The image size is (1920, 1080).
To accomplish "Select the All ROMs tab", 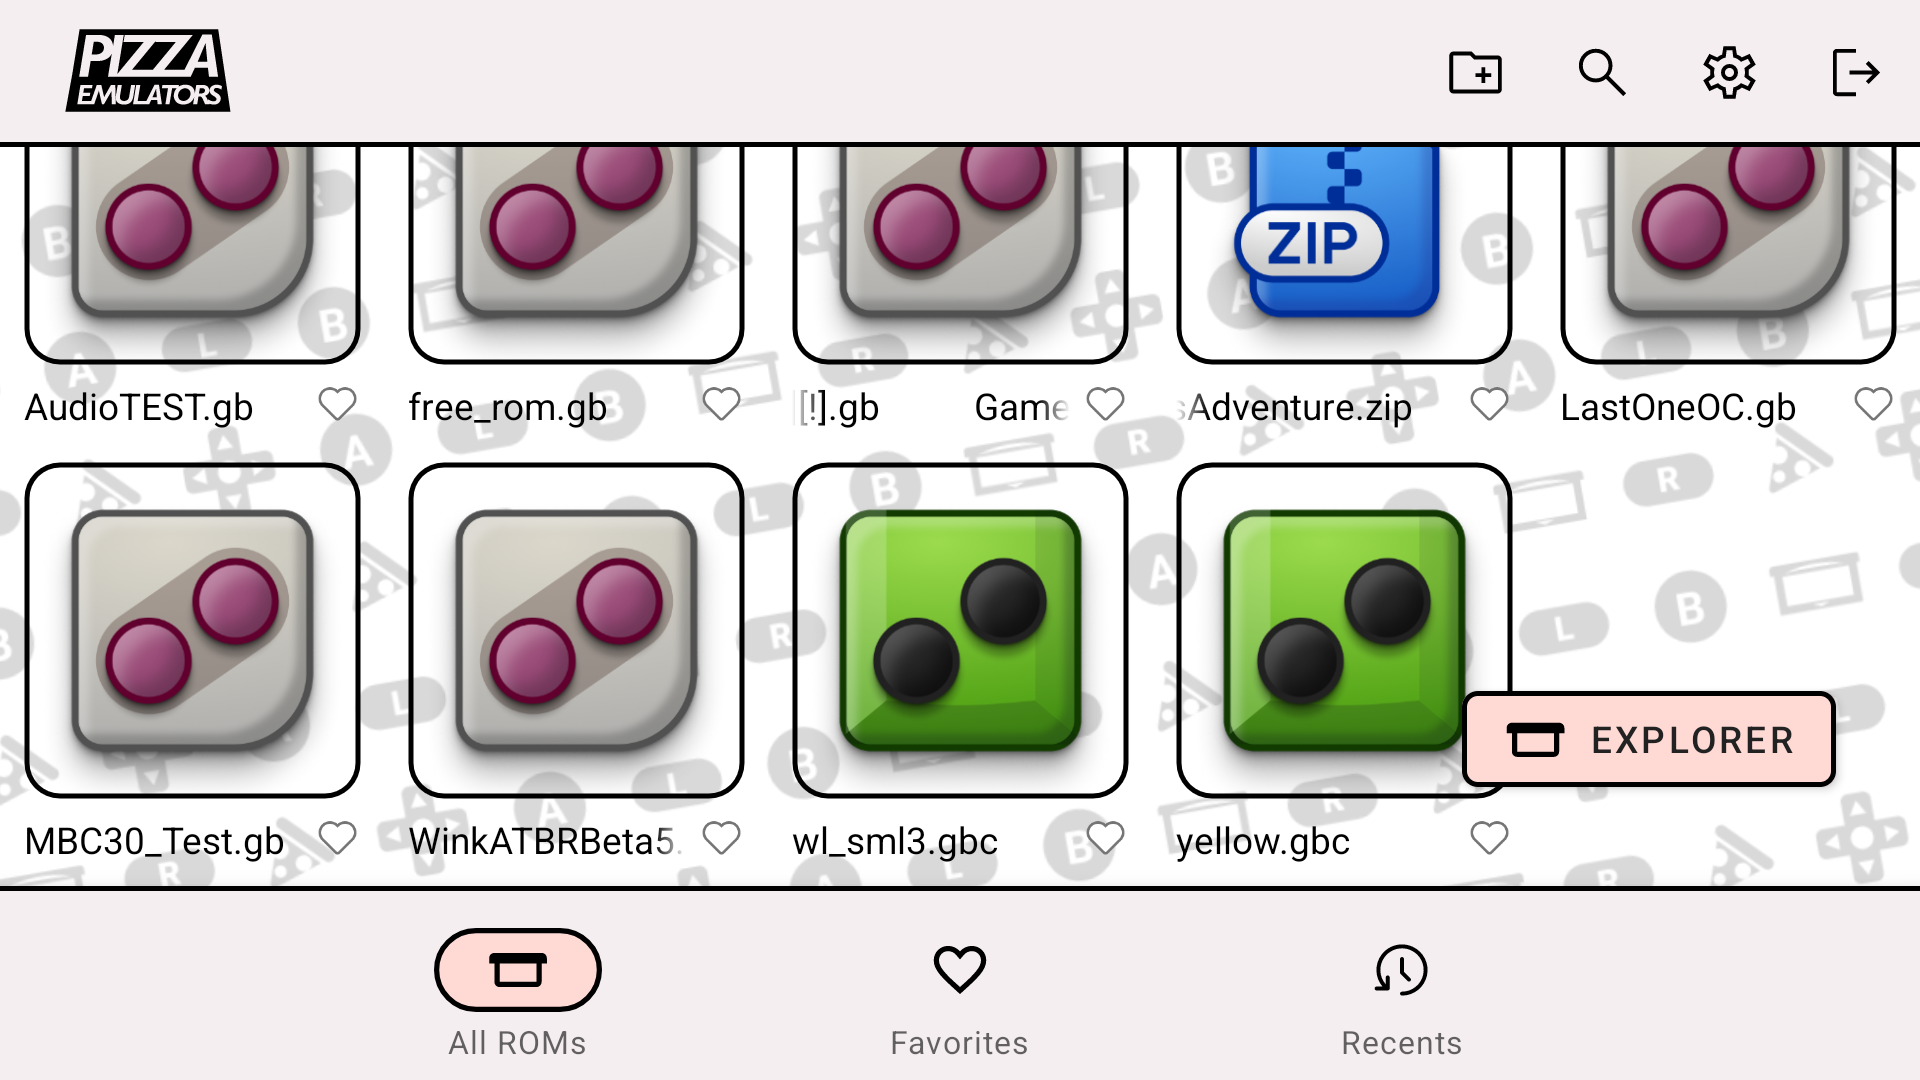I will coord(517,996).
